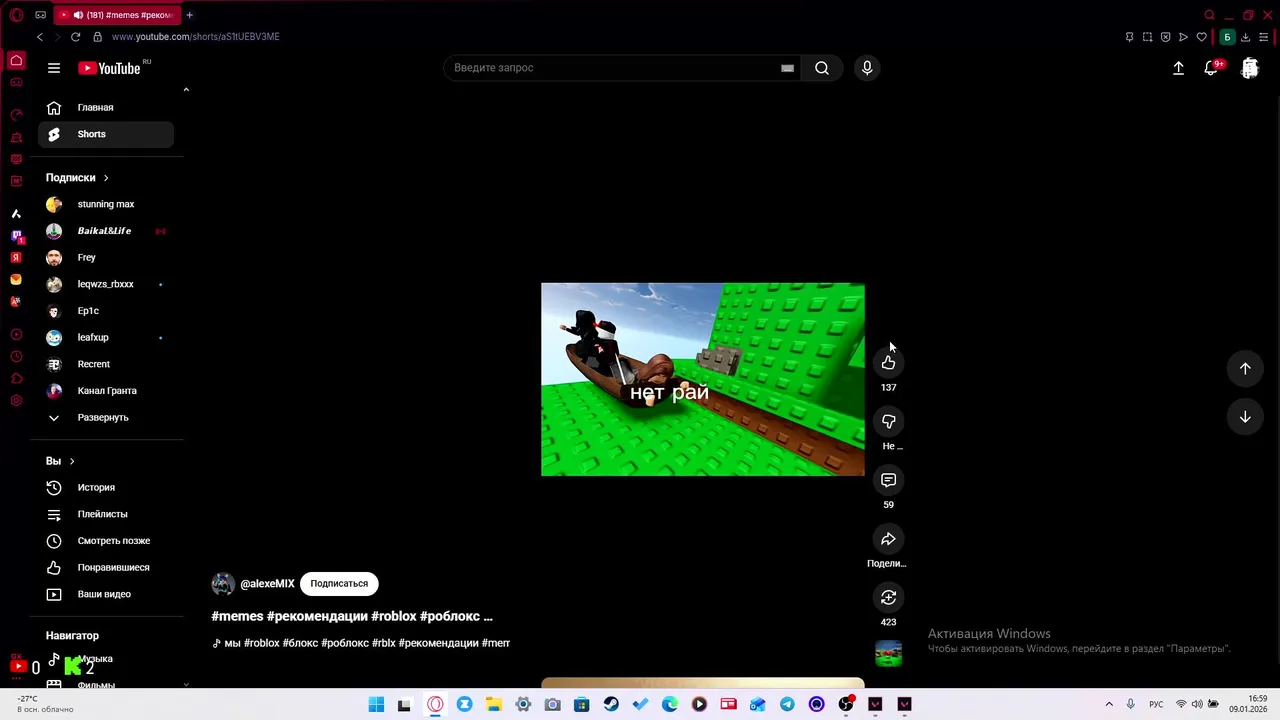Select the #memes browser tab
Screen dimensions: 1280x720
(x=117, y=15)
